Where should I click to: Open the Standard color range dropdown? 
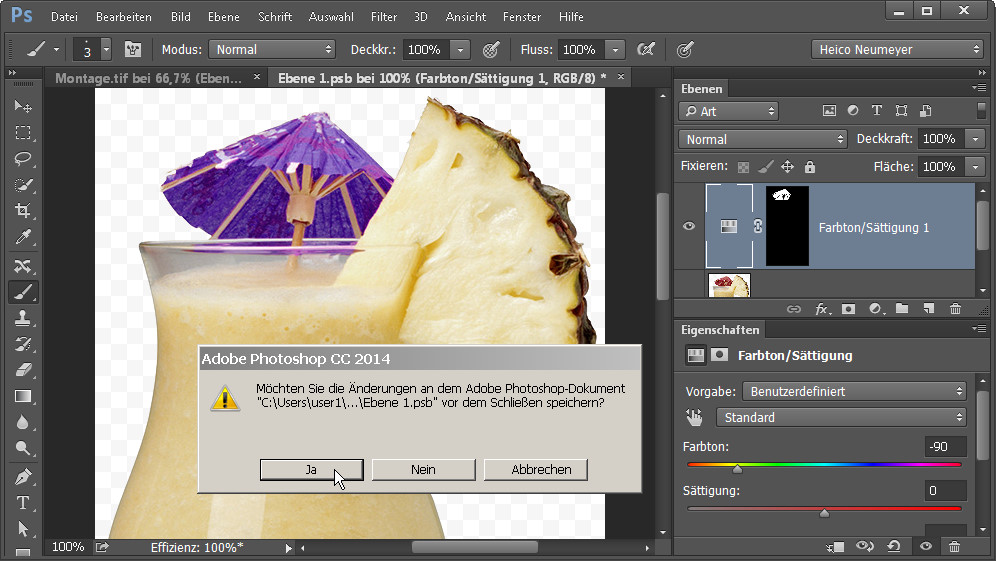[x=841, y=417]
